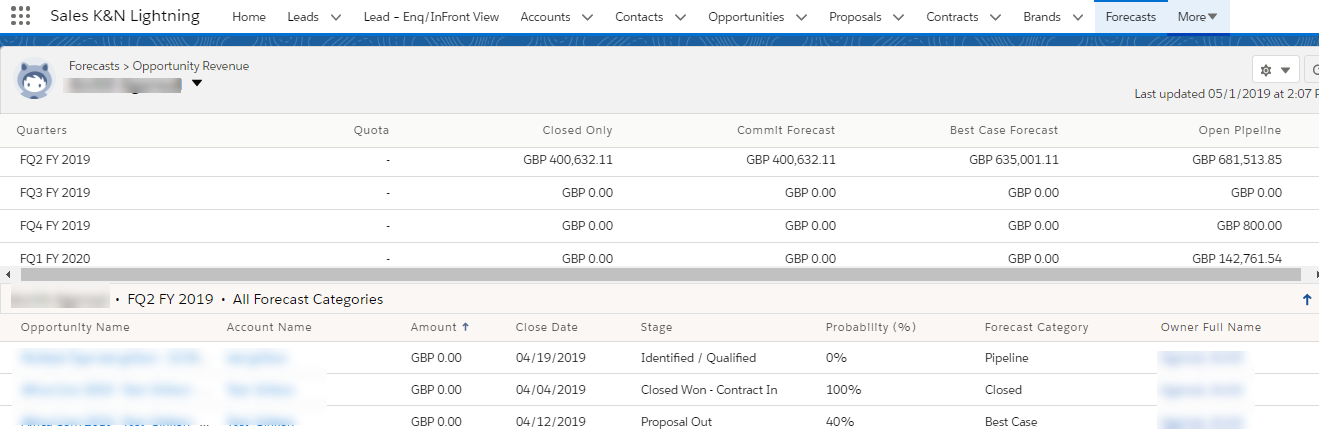Click the Open Pipeline column header
Screen dimensions: 1319x436
coord(1240,130)
